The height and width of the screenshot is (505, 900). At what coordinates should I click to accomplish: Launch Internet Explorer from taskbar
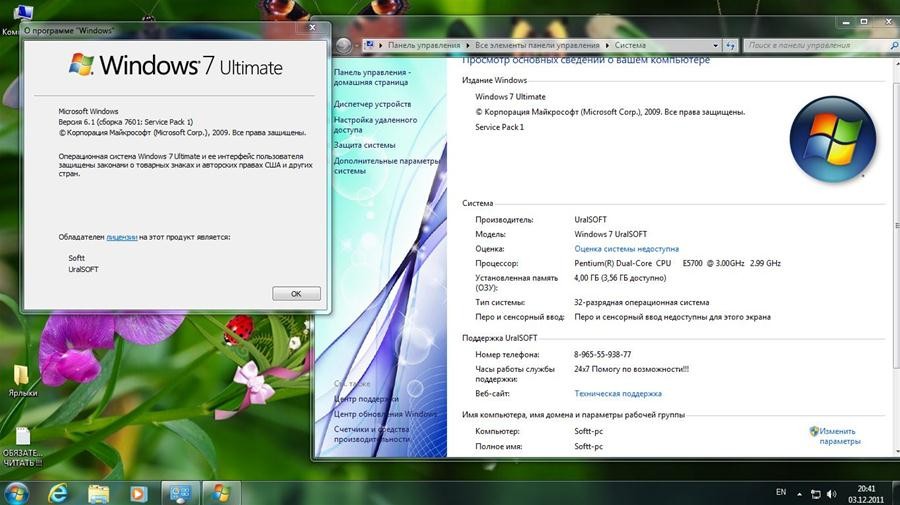click(x=58, y=493)
